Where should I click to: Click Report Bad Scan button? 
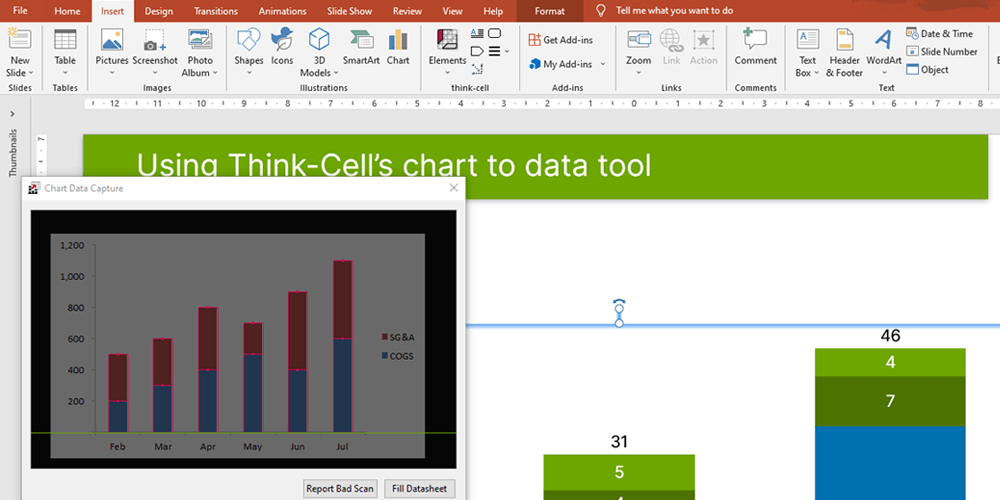click(340, 489)
